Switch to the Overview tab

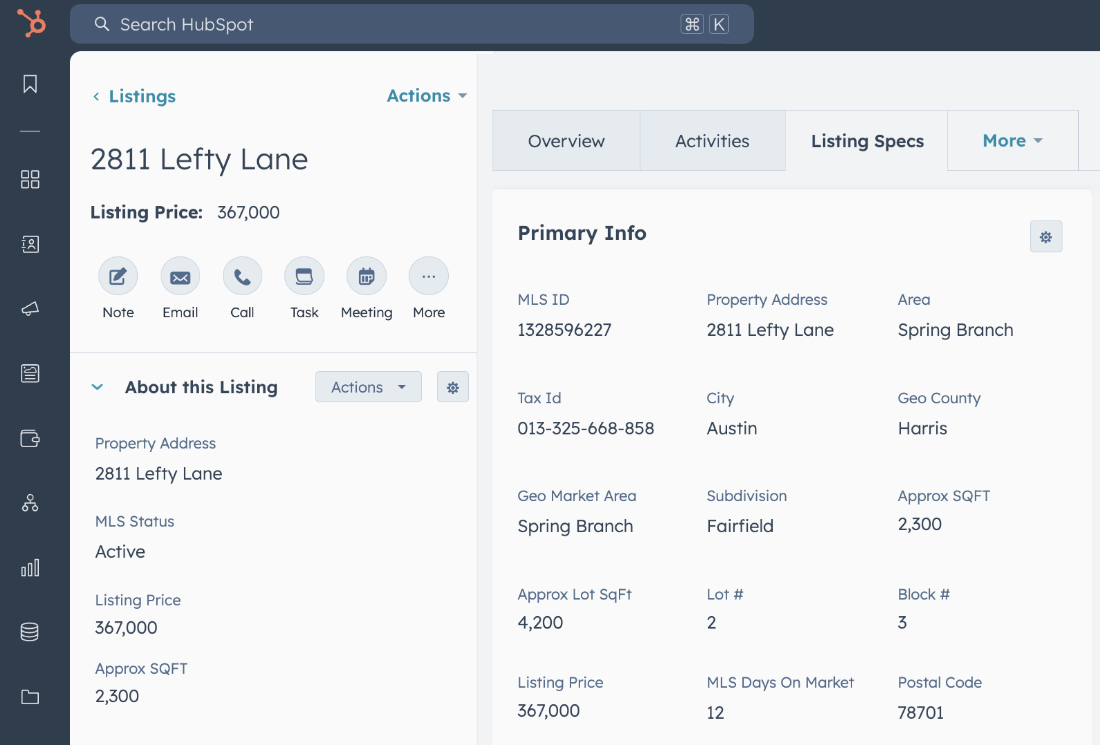click(566, 141)
